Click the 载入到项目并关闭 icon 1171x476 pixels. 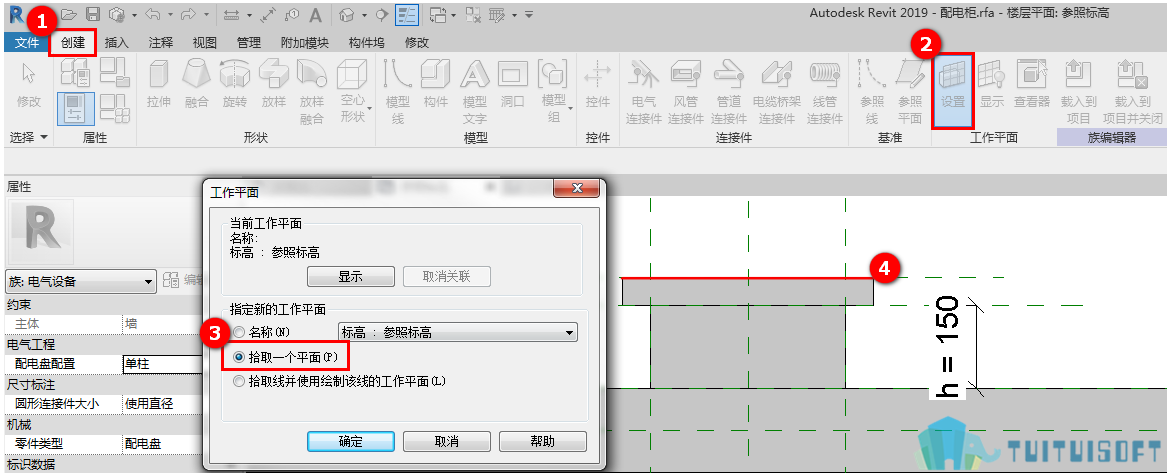1132,93
